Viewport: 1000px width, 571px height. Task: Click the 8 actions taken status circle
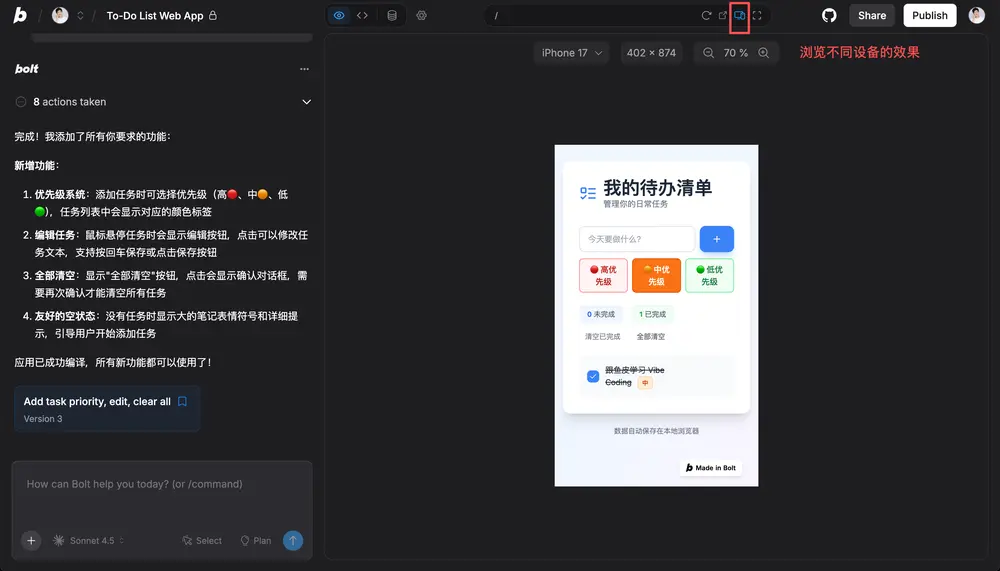tap(20, 101)
